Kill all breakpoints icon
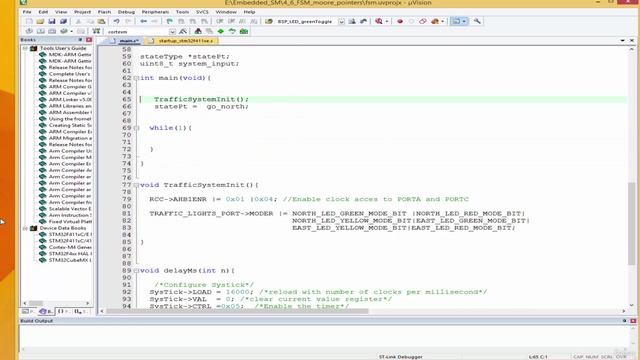The width and height of the screenshot is (640, 360). (x=435, y=21)
